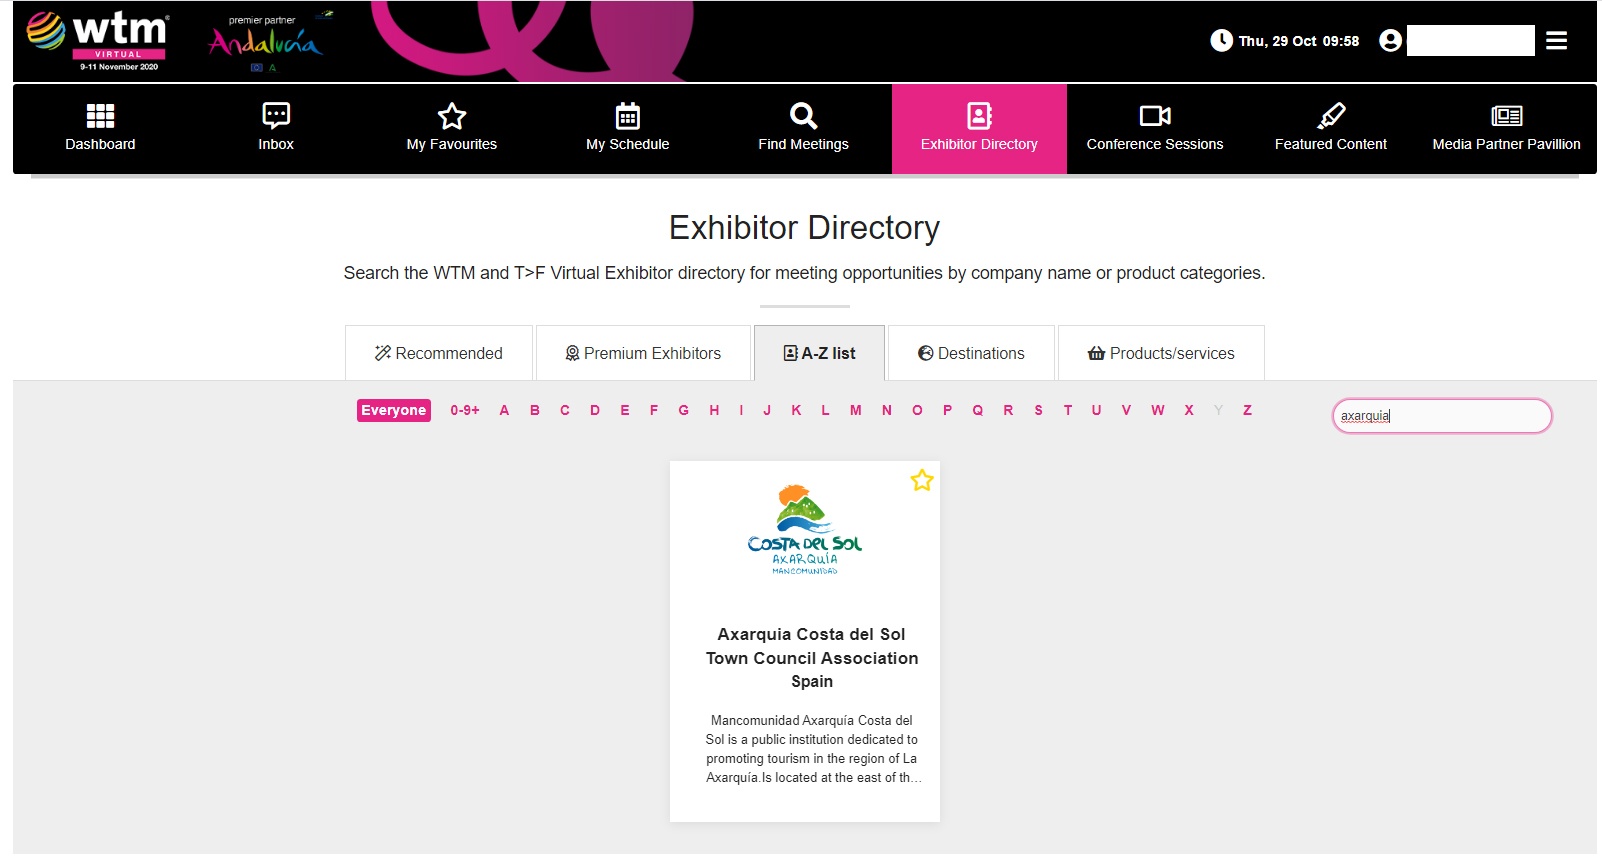The height and width of the screenshot is (858, 1602).
Task: Open the Dashboard grid icon
Action: [100, 116]
